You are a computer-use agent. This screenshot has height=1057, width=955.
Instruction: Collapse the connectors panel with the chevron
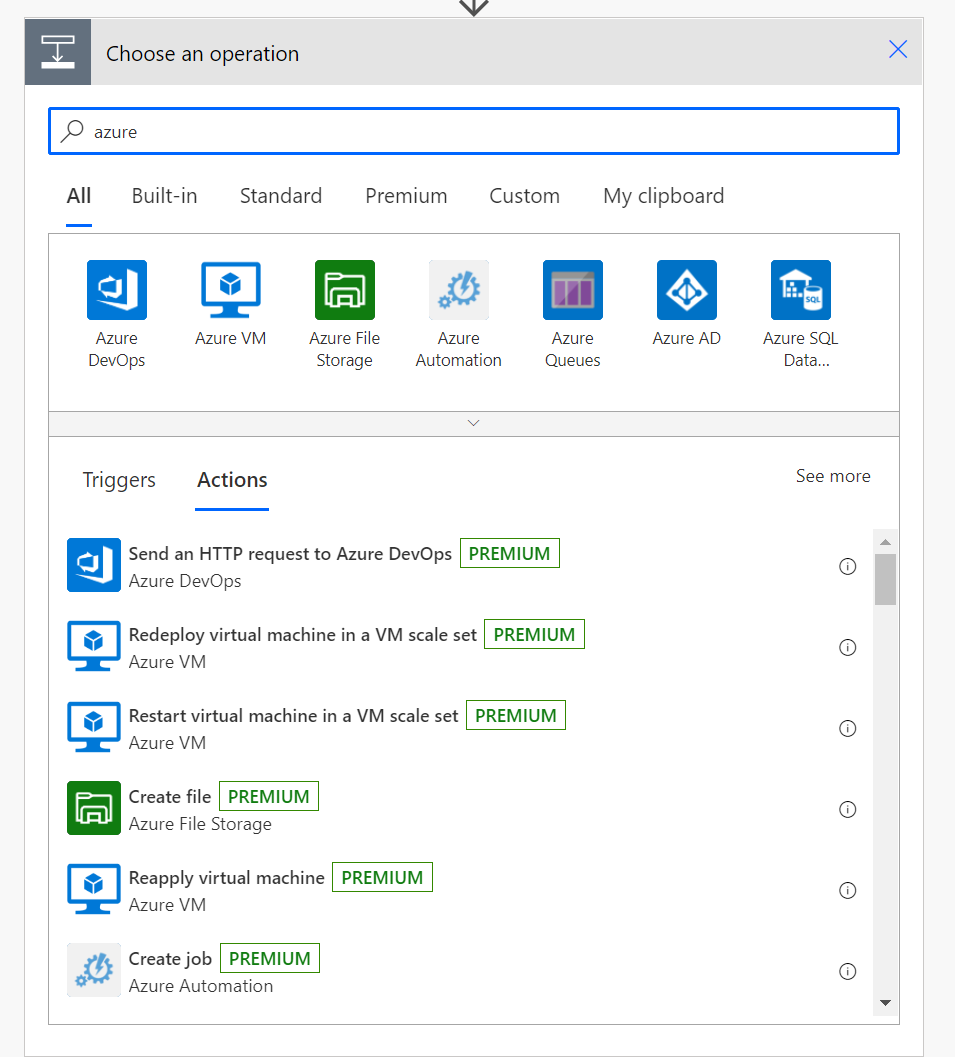click(x=474, y=424)
